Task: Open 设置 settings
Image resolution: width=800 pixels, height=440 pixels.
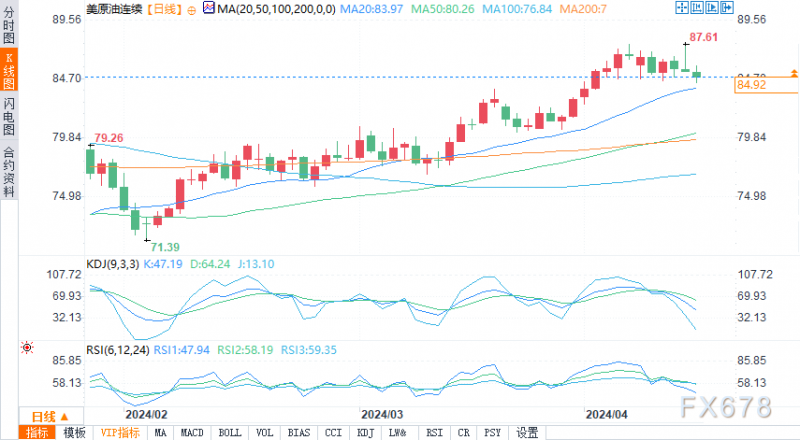Action: (527, 433)
